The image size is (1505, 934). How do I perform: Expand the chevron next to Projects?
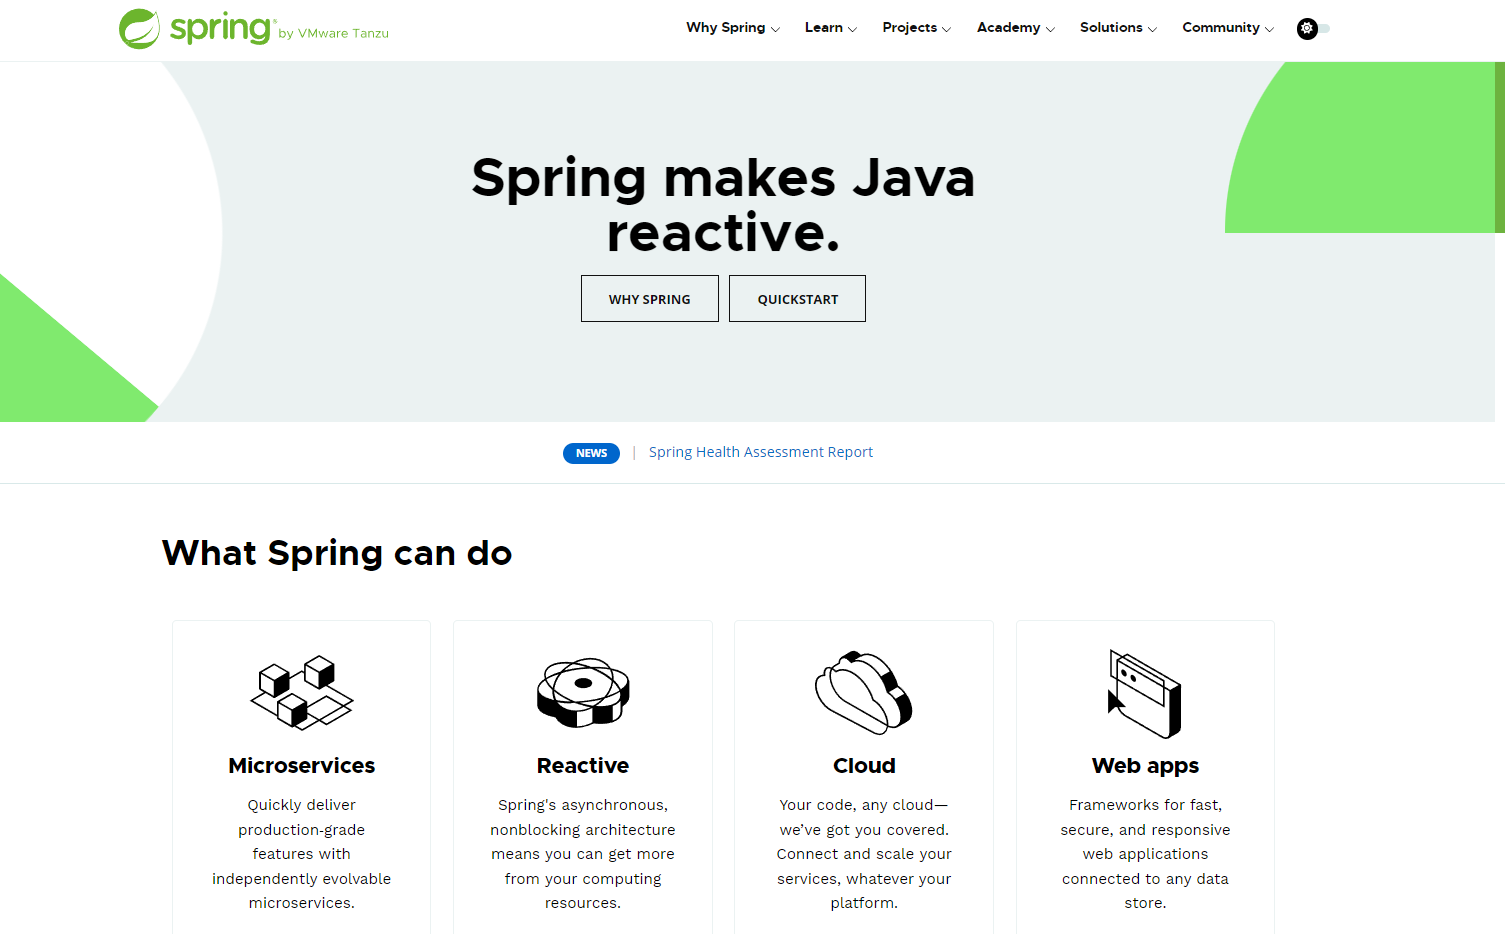[x=946, y=29]
